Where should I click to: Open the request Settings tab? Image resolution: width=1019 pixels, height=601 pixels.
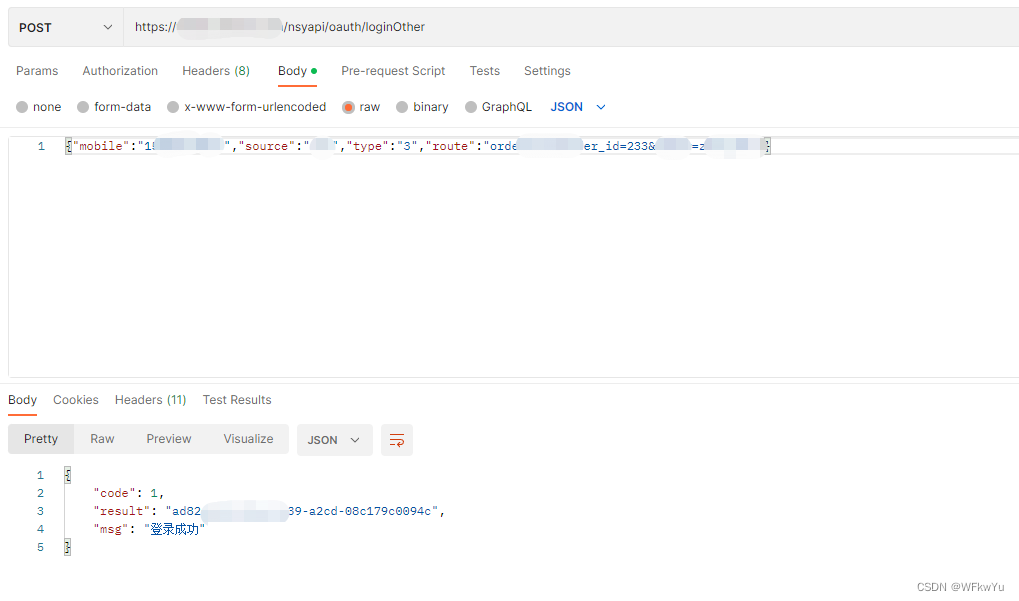tap(547, 71)
